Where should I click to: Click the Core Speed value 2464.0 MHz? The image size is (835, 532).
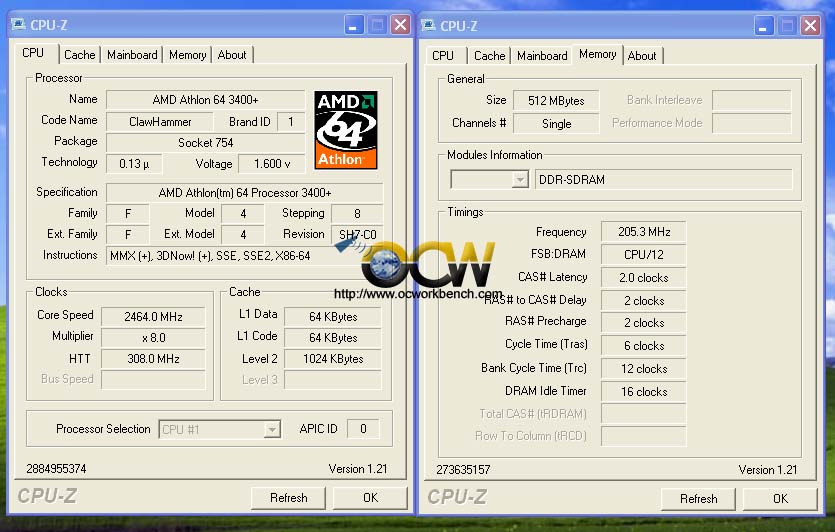click(153, 317)
